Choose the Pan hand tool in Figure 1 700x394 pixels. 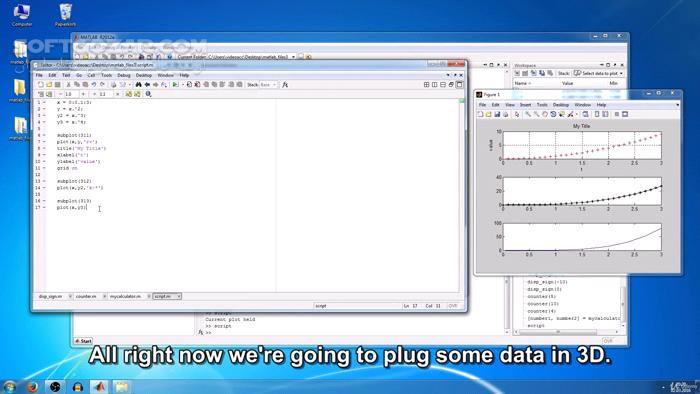[545, 114]
